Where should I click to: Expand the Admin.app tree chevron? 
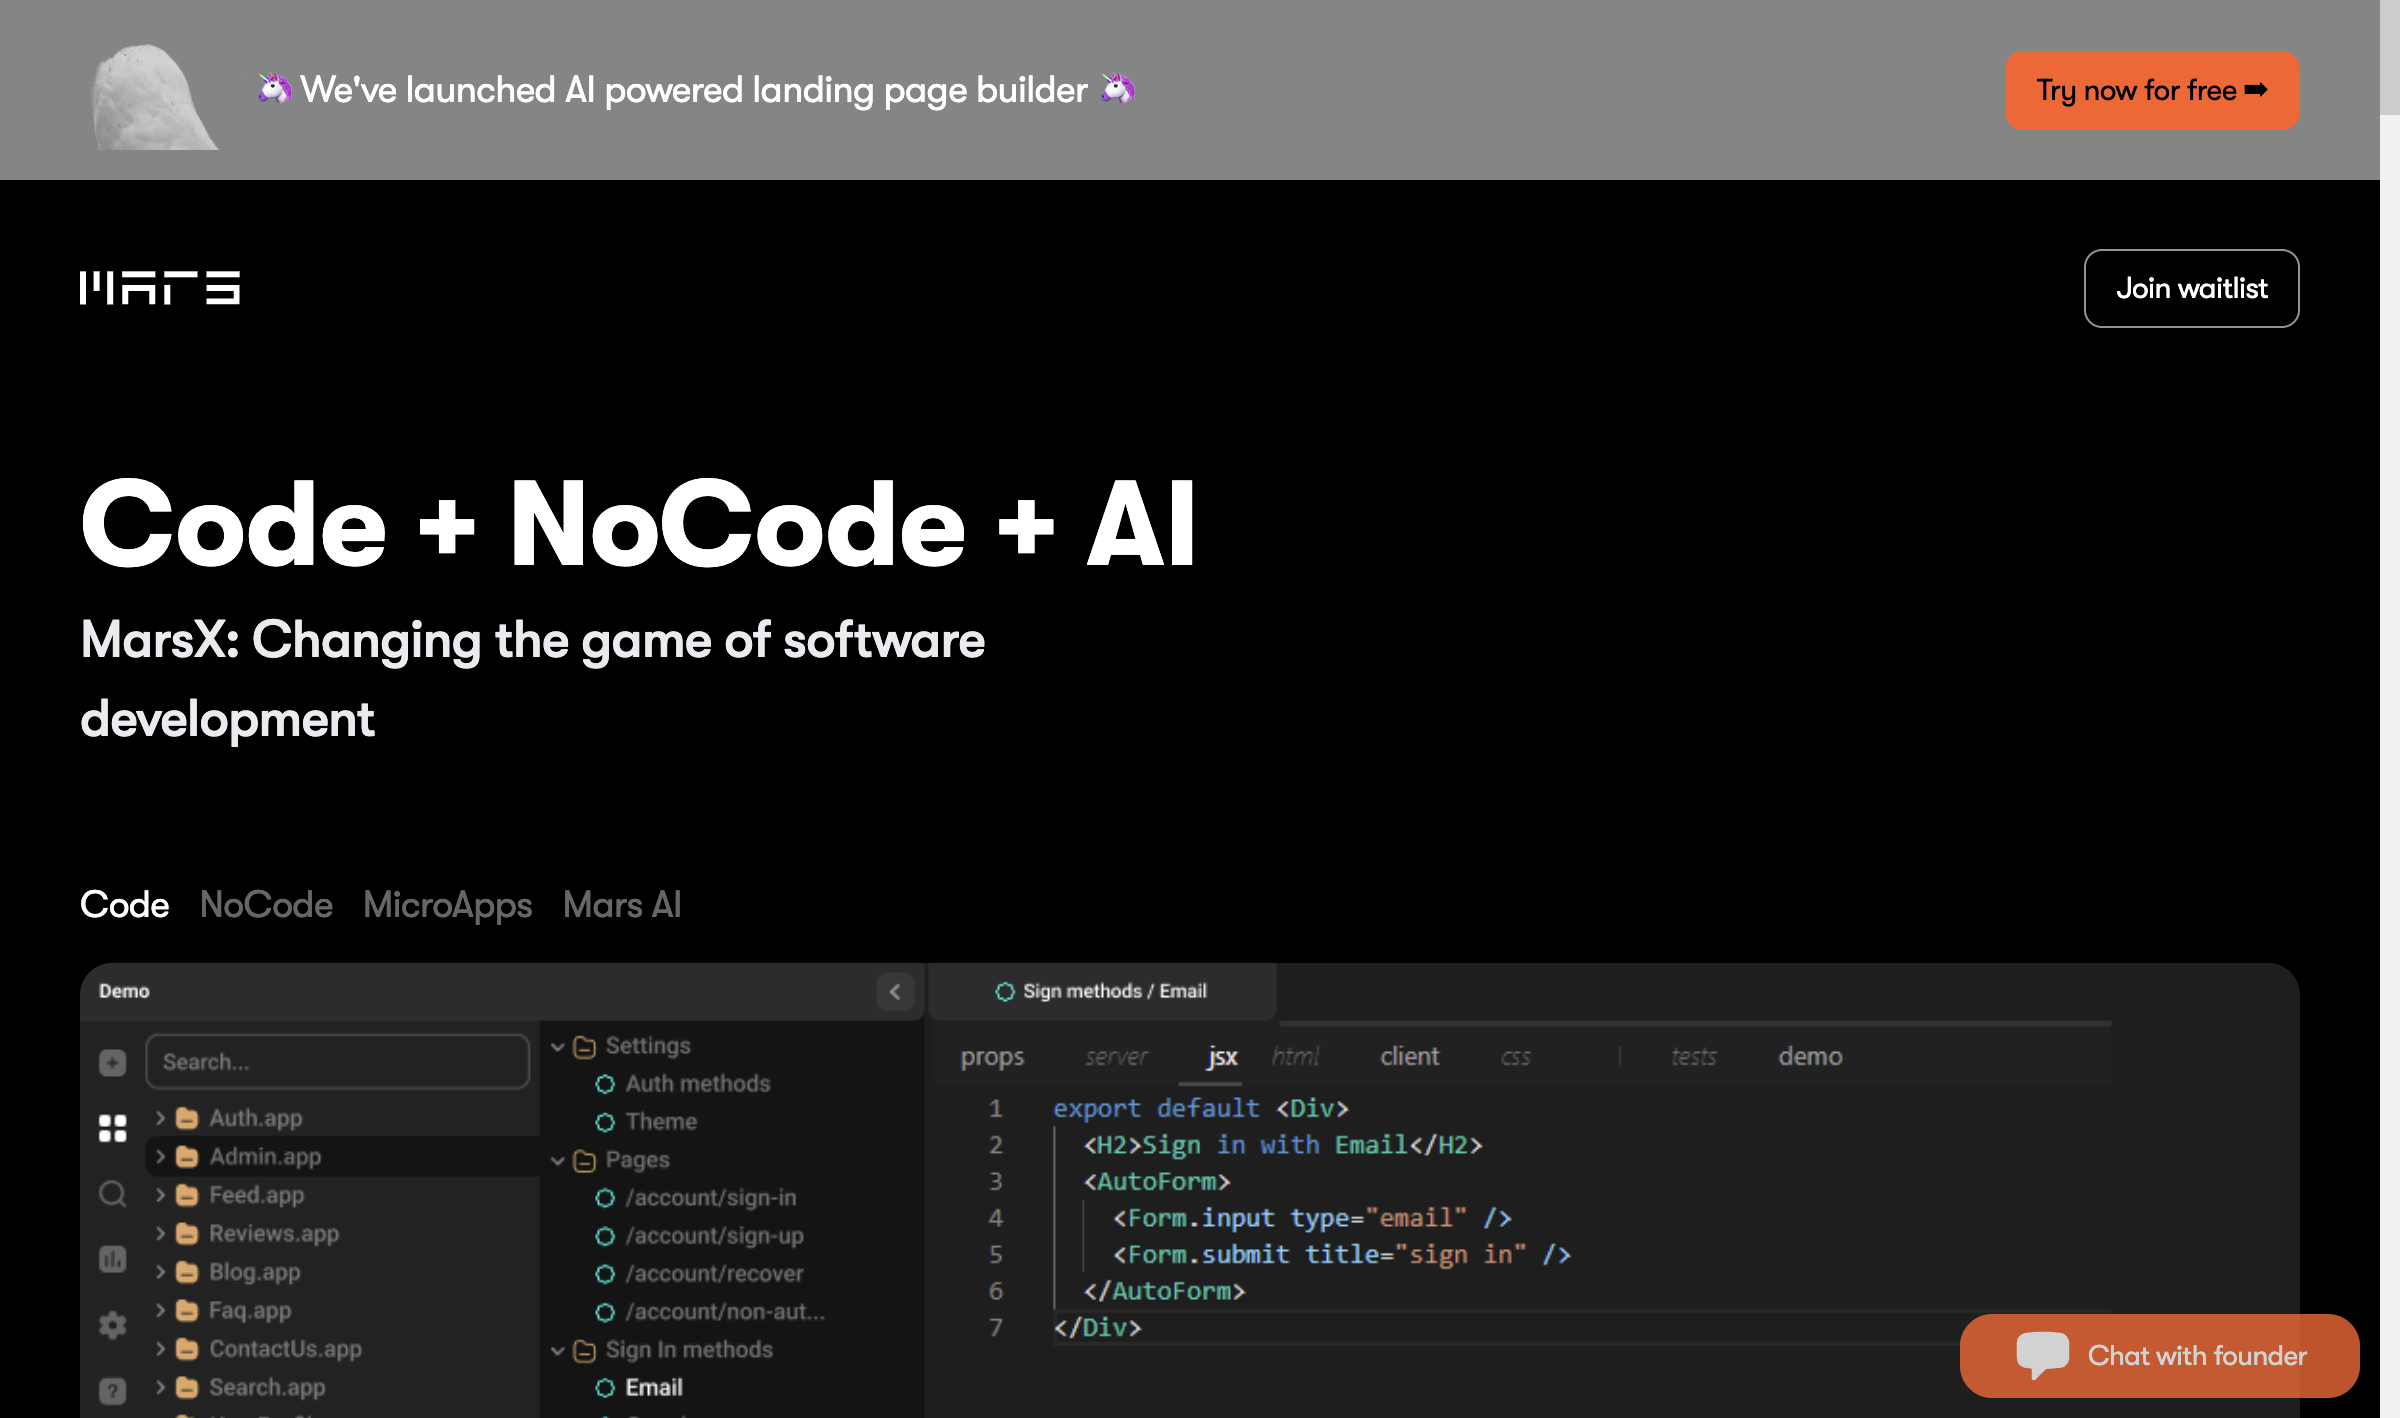click(160, 1157)
